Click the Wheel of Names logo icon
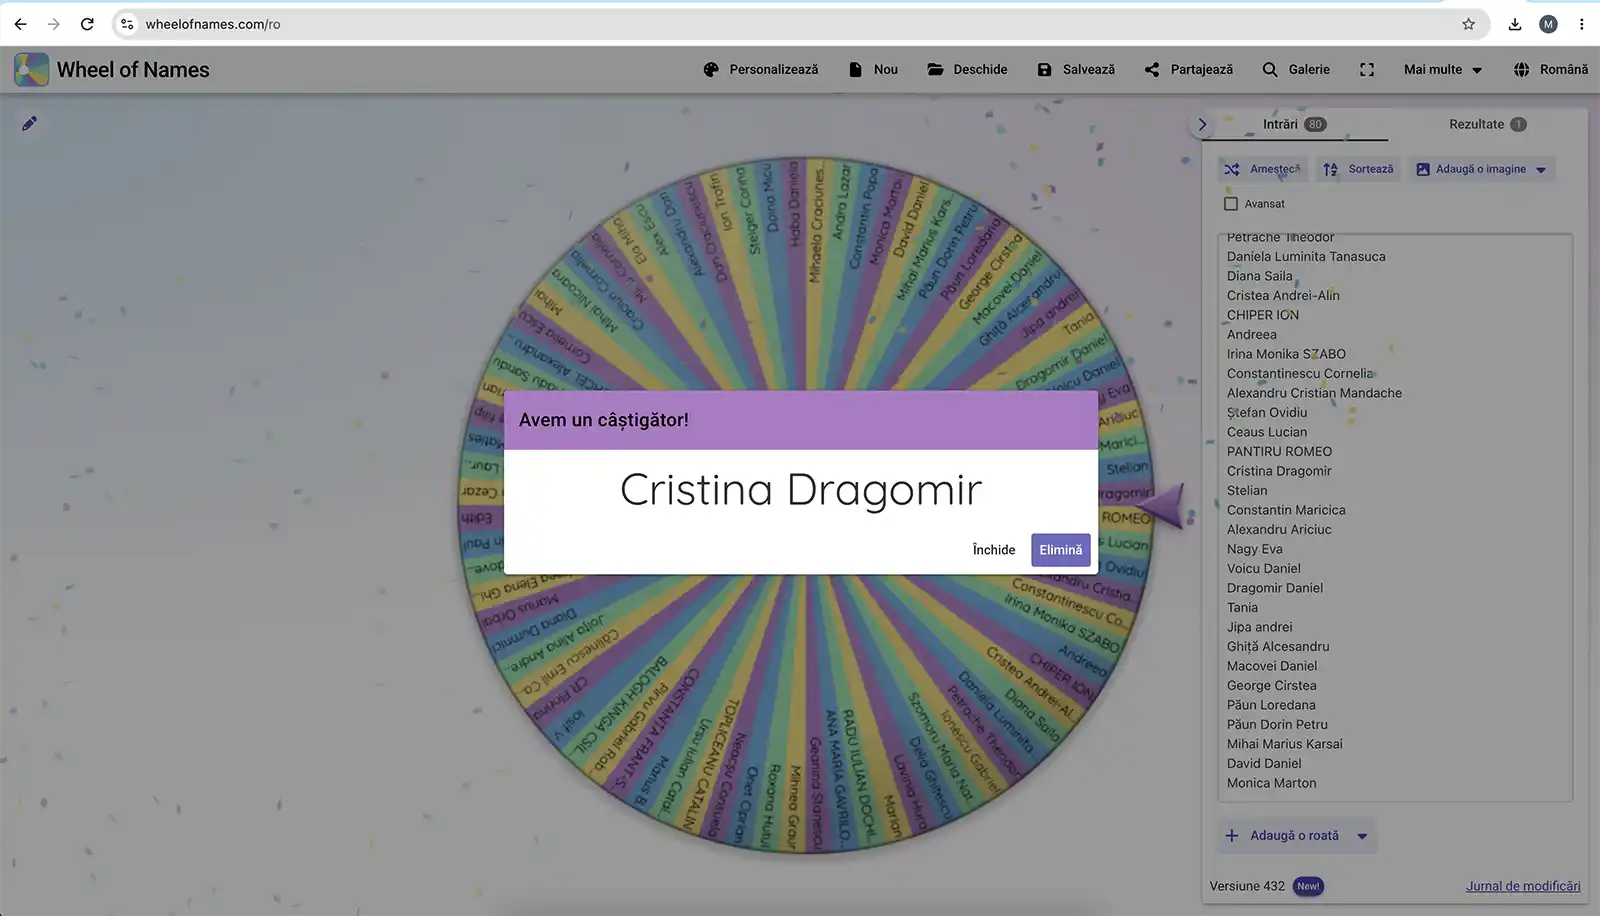 coord(31,69)
